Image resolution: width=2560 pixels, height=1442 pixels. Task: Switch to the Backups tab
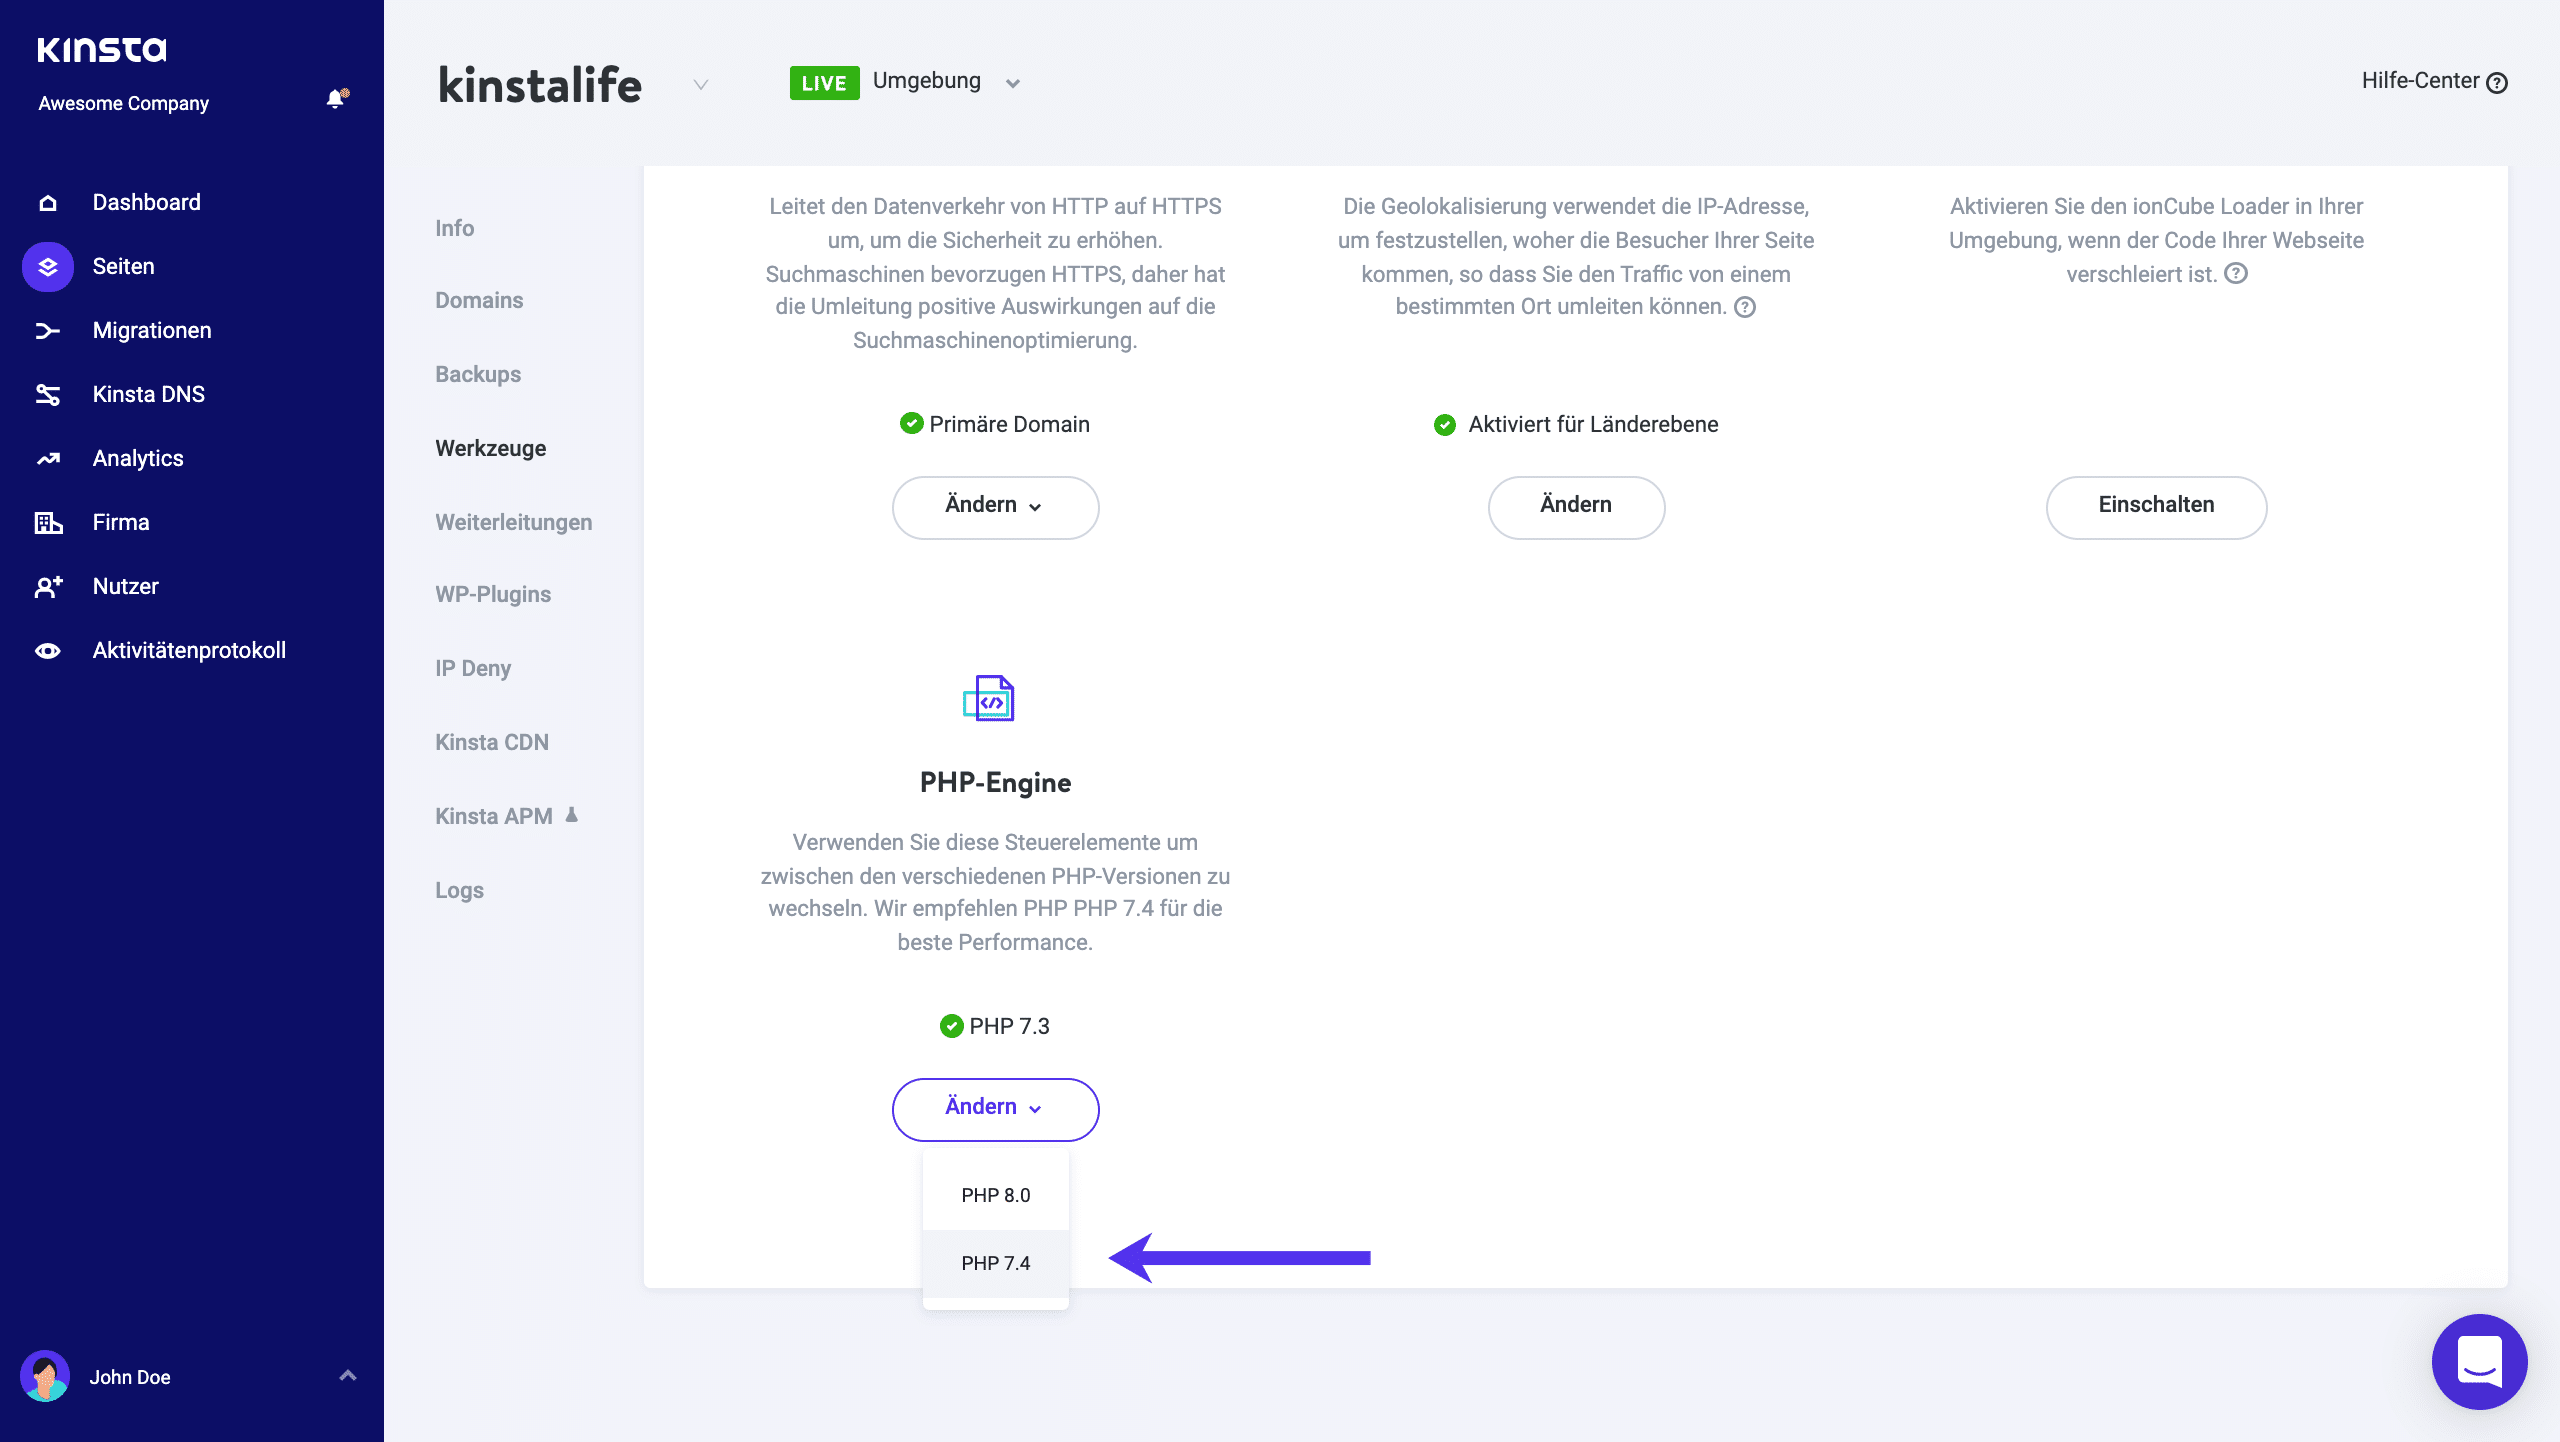click(x=478, y=374)
